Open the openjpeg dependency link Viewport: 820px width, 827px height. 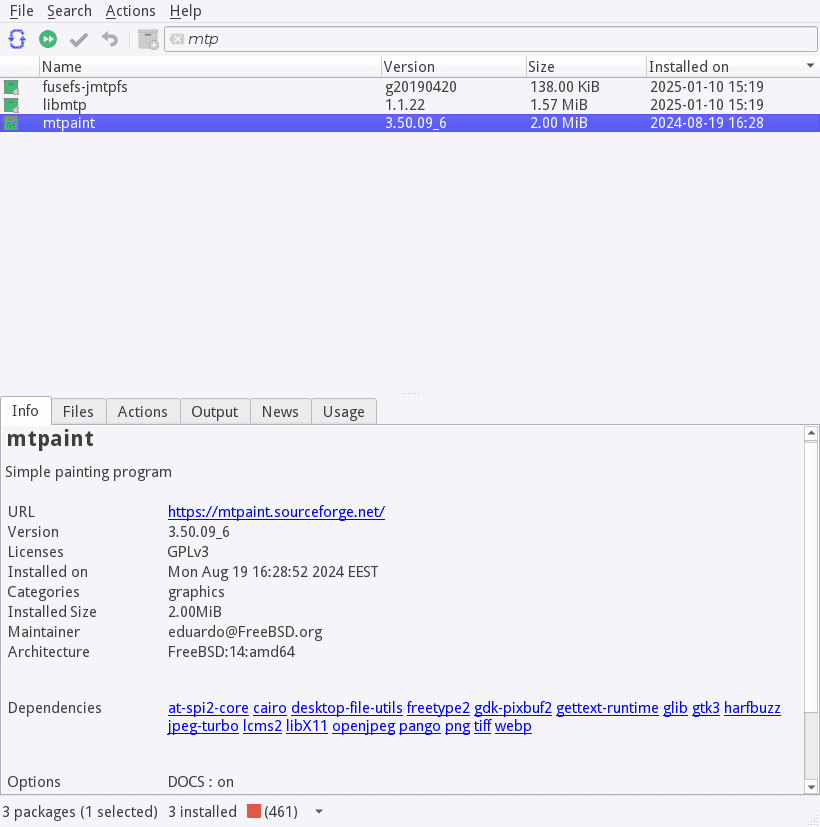pos(363,726)
